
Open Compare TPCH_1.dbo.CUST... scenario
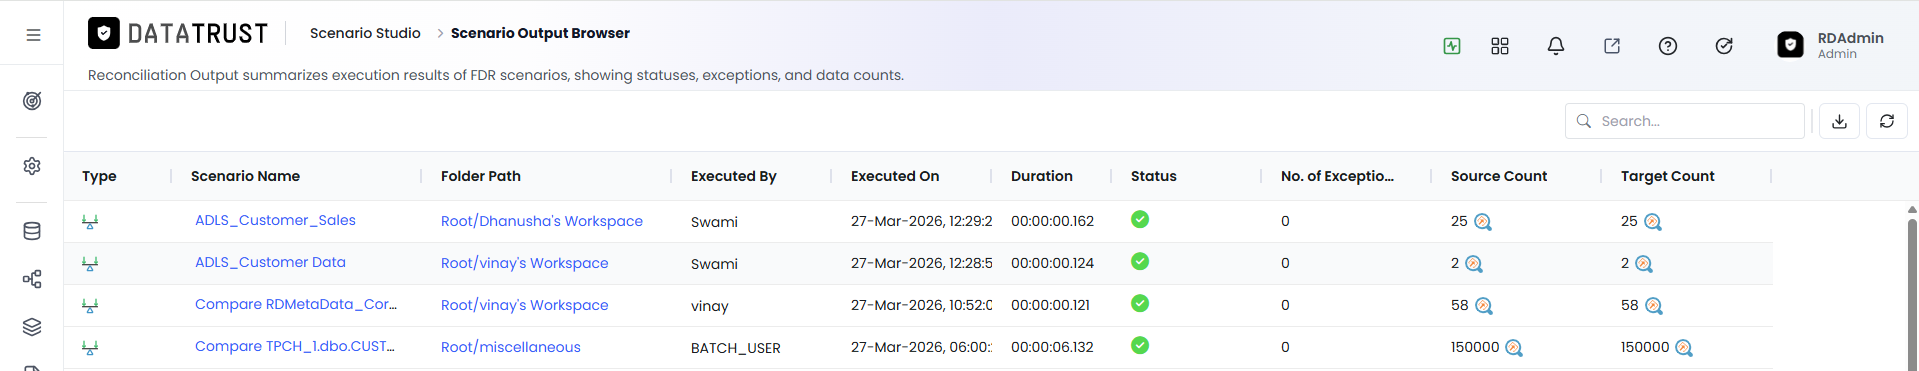pos(295,346)
